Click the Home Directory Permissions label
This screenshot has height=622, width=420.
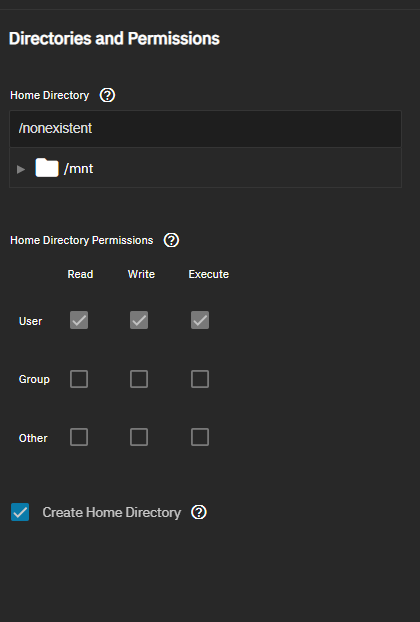tap(82, 240)
